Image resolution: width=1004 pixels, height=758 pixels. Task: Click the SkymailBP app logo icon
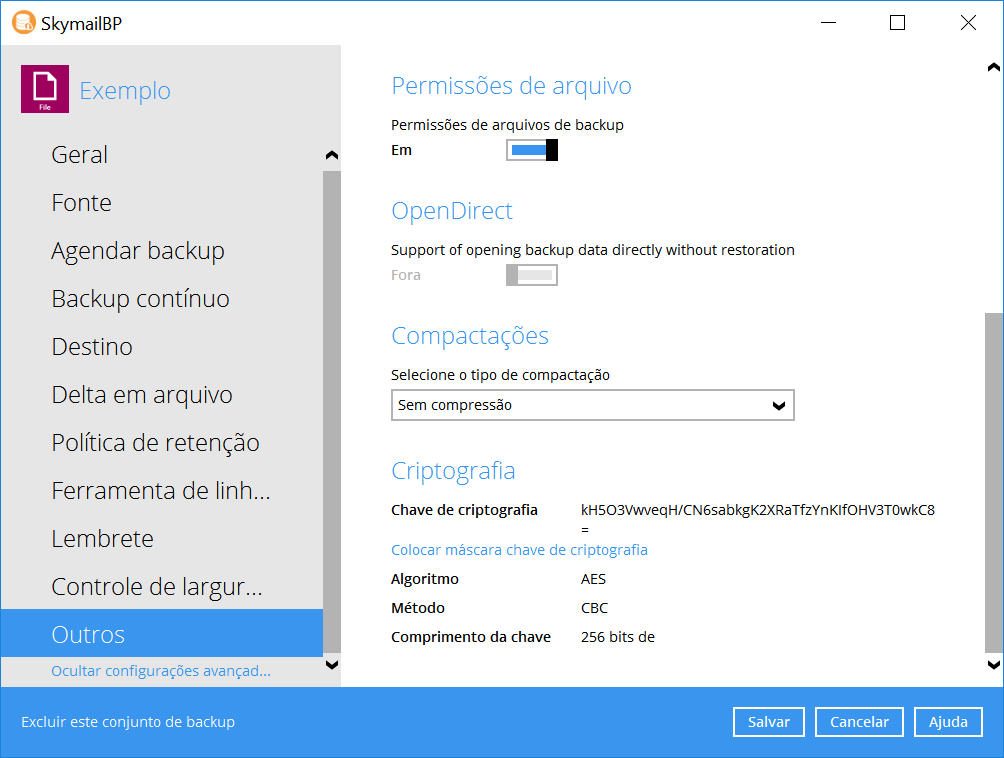[23, 23]
